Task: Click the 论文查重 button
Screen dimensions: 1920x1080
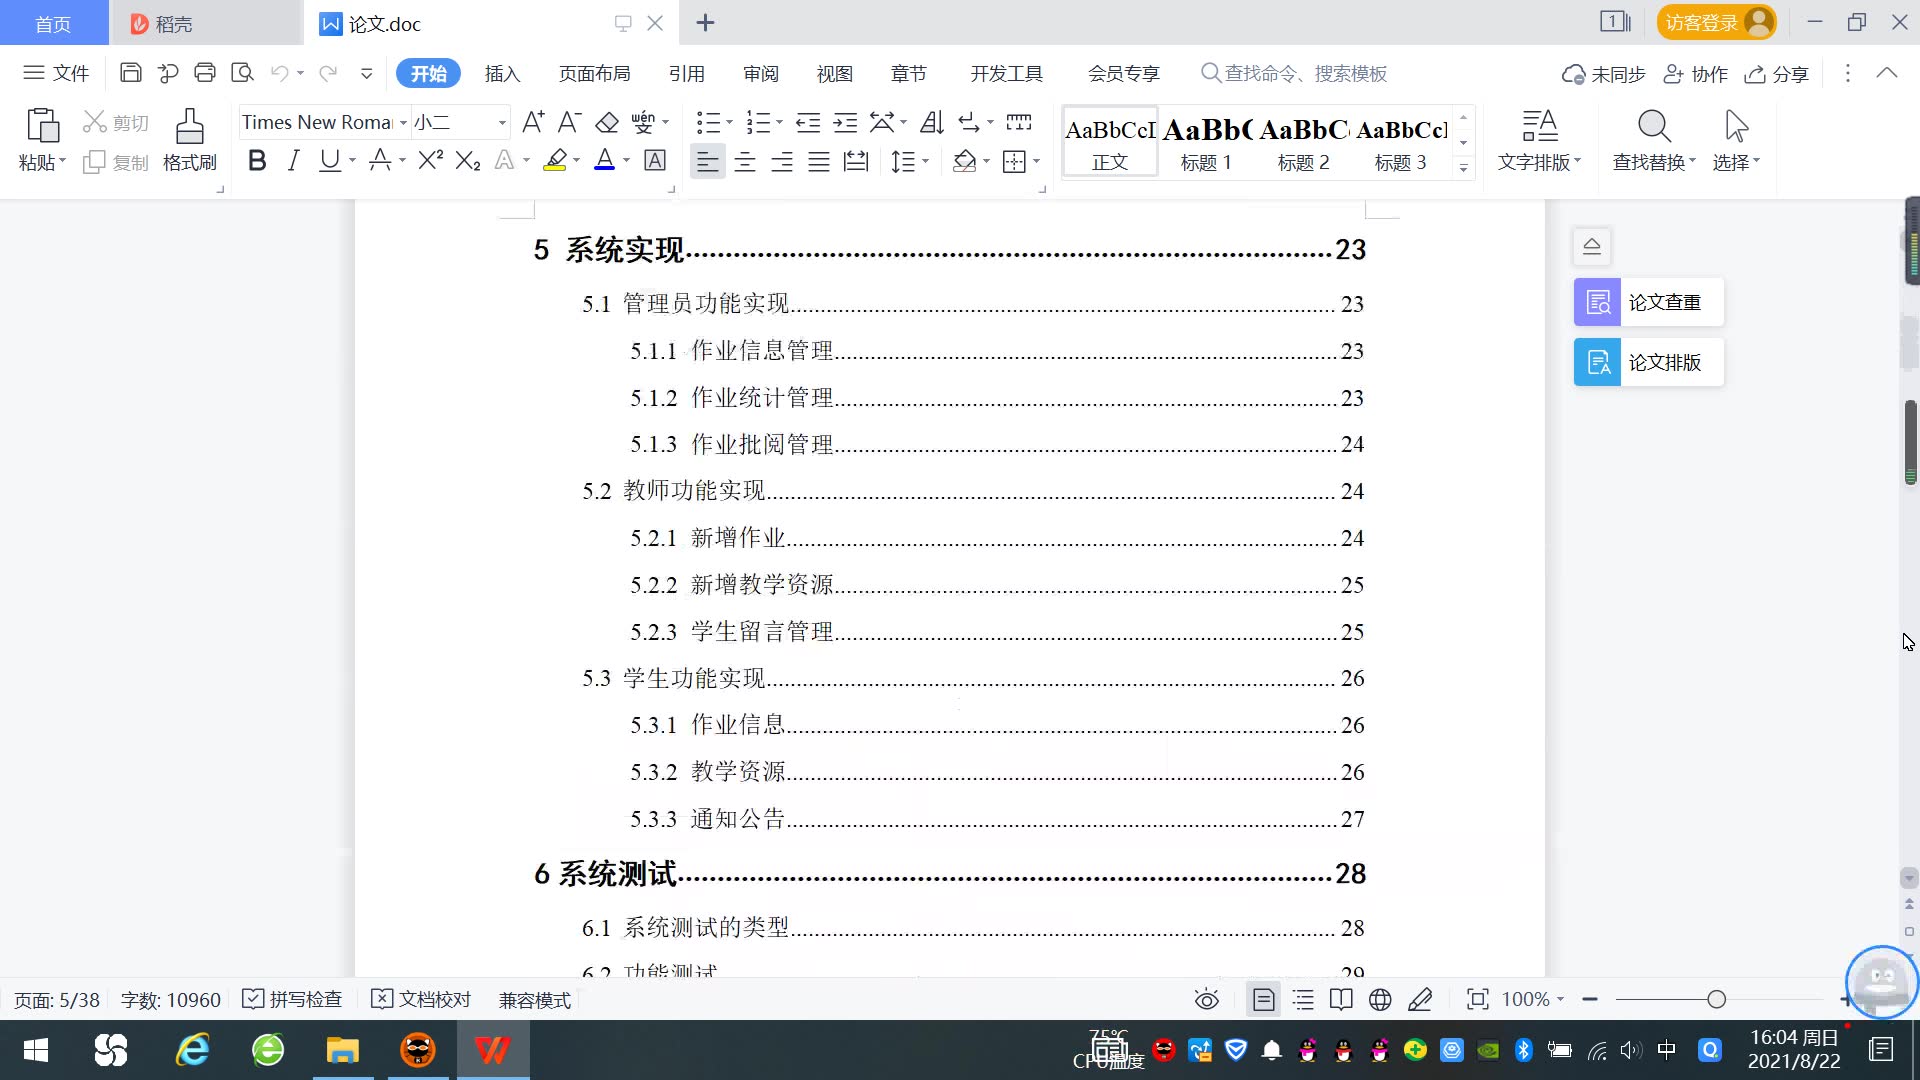Action: coord(1648,302)
